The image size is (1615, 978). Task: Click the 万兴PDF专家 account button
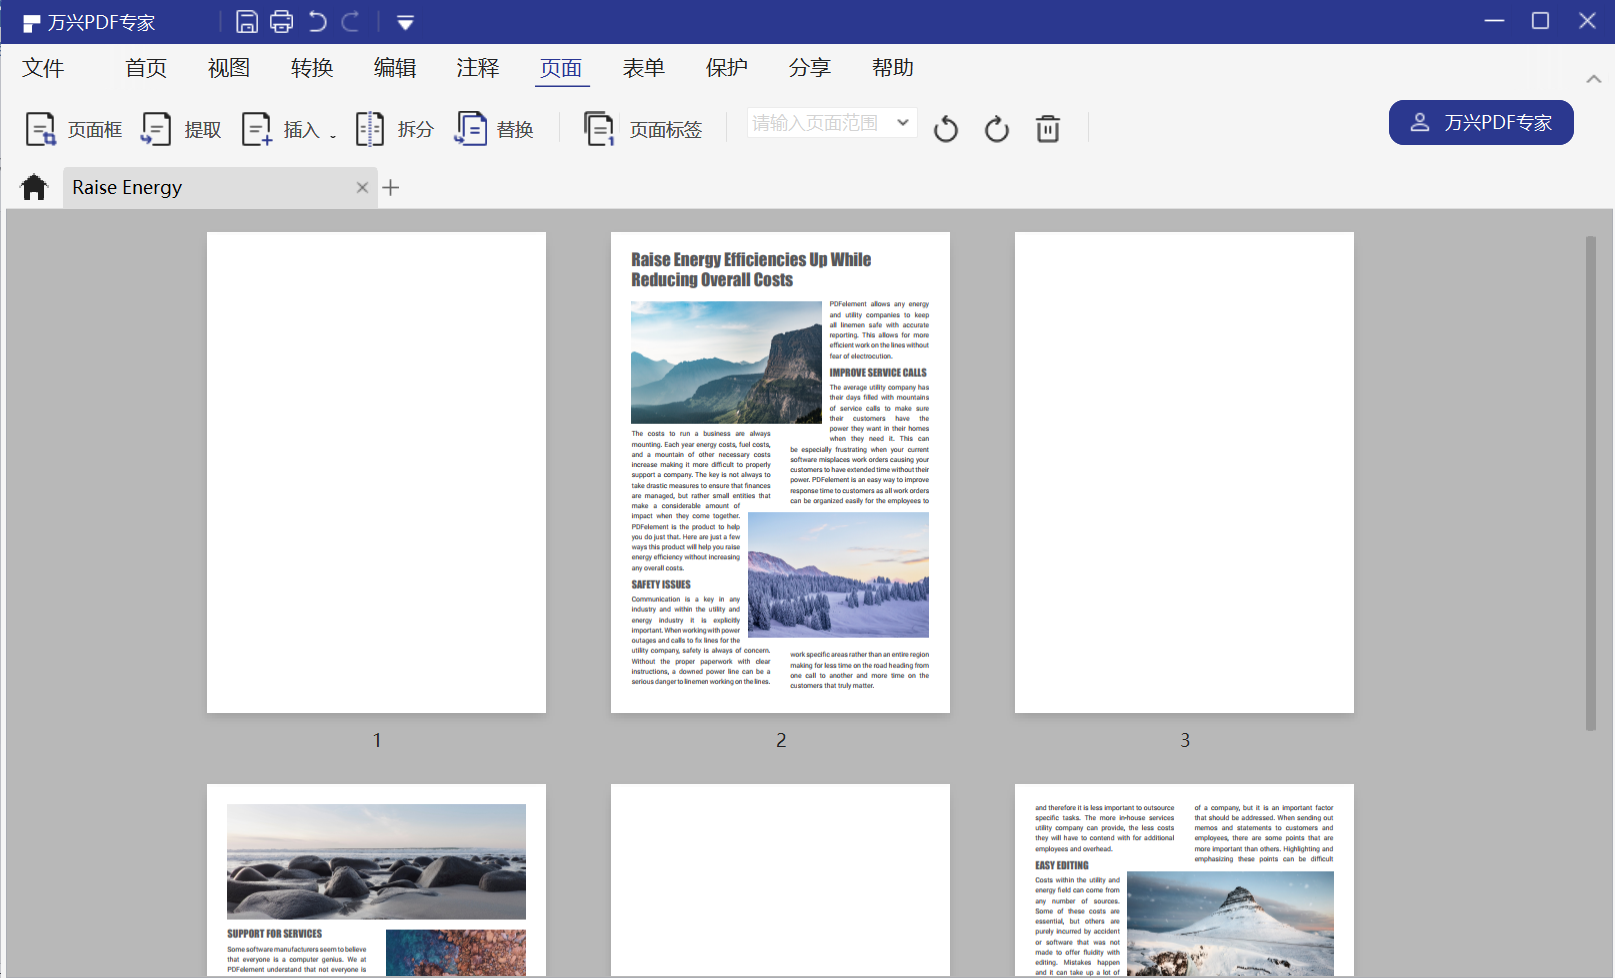pyautogui.click(x=1481, y=122)
